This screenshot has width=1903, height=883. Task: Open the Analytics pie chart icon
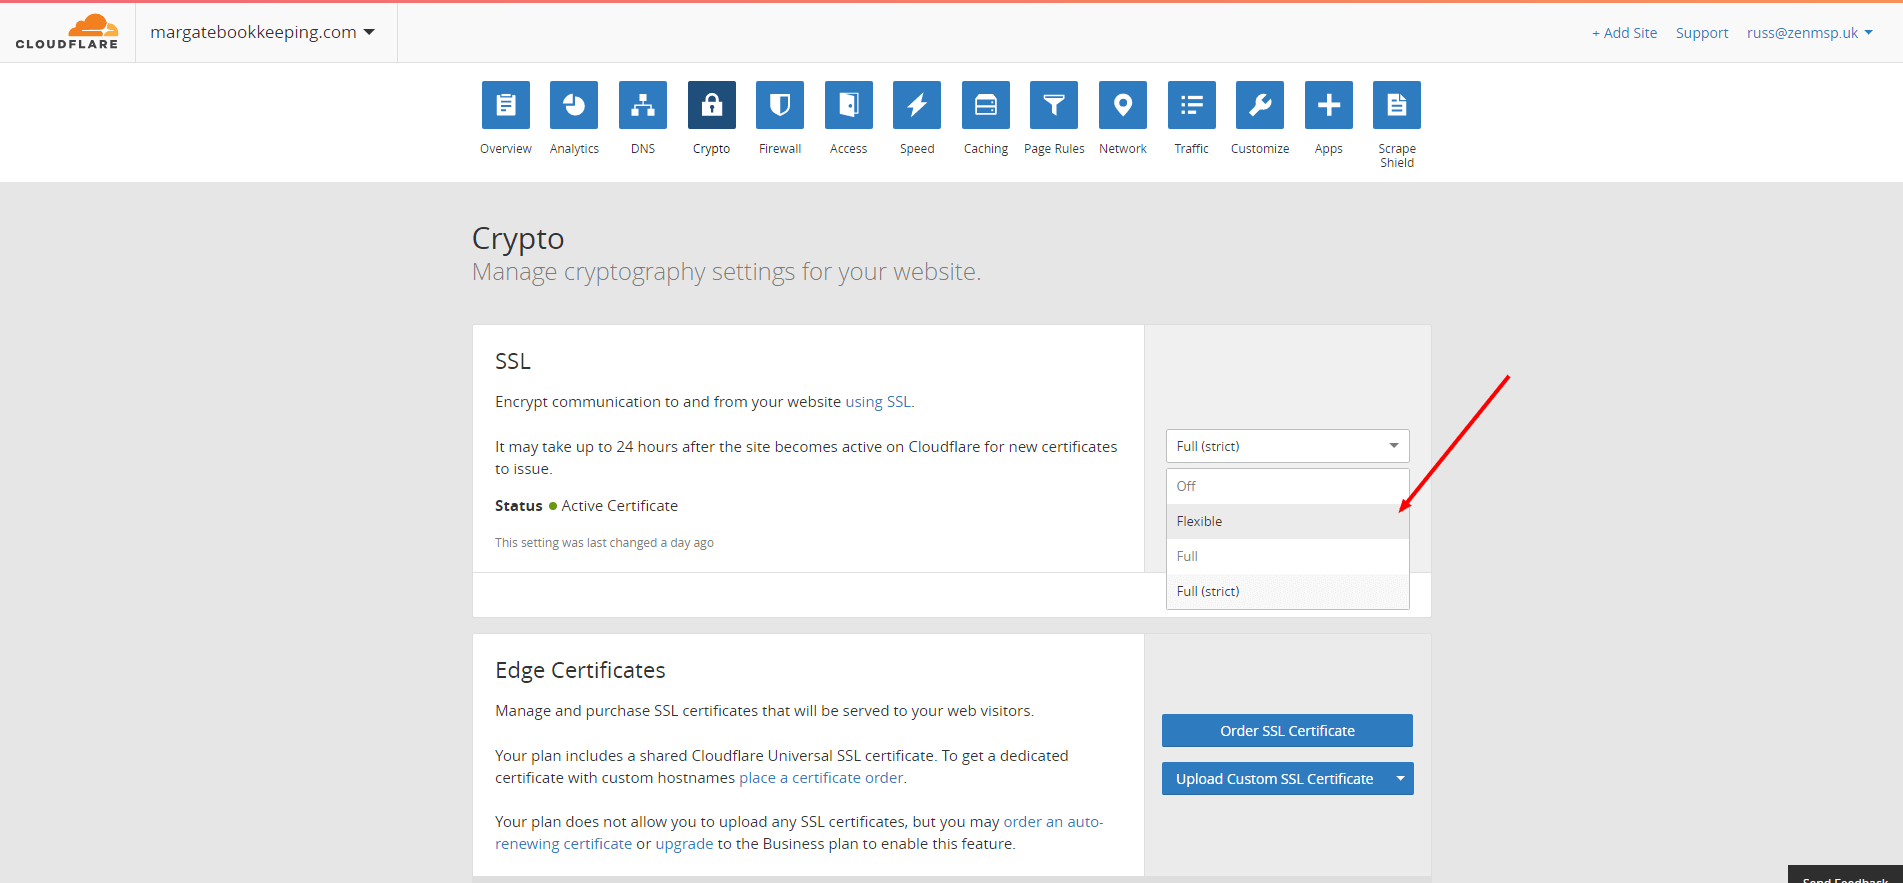(574, 105)
